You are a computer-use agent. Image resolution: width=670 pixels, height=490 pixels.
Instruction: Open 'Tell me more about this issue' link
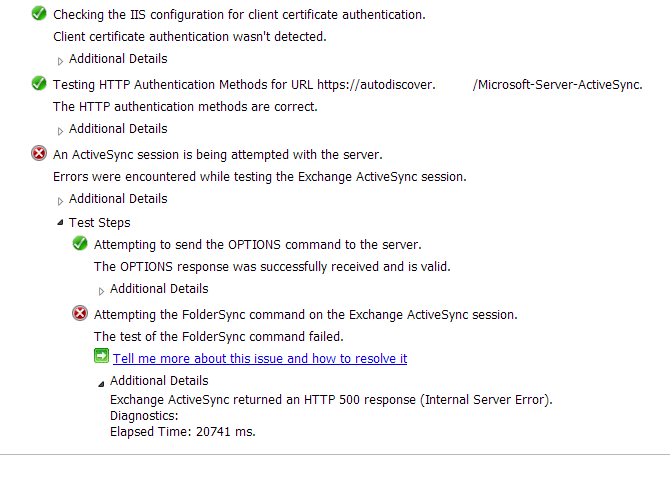260,359
